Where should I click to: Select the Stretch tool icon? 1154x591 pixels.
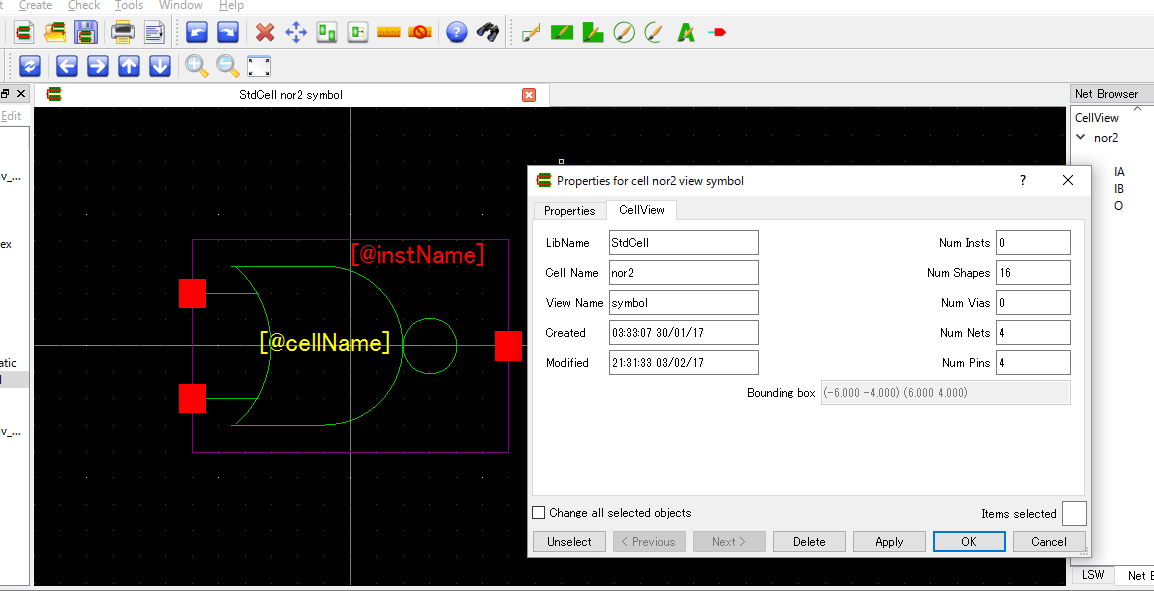(358, 32)
